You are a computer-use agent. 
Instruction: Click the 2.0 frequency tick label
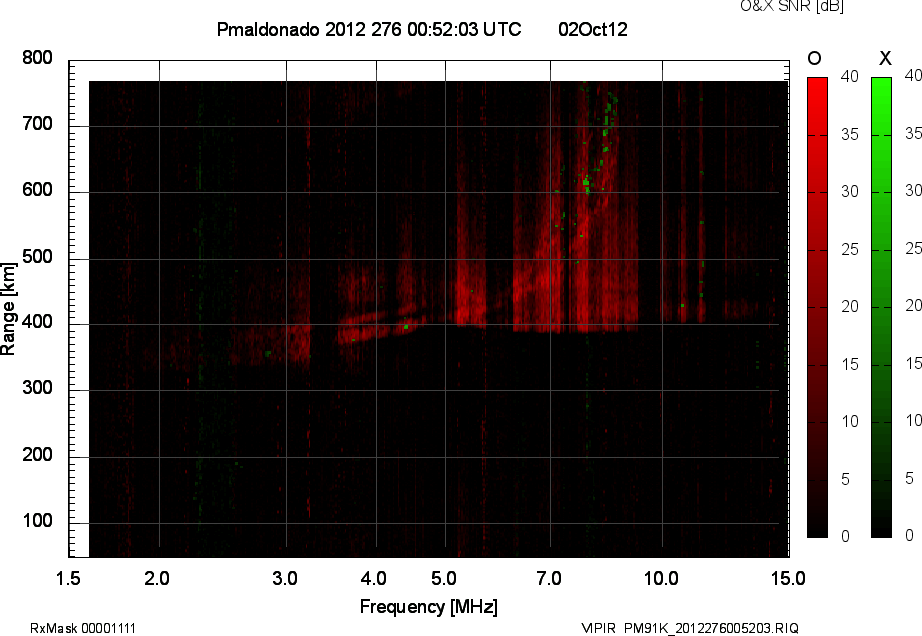tap(157, 578)
